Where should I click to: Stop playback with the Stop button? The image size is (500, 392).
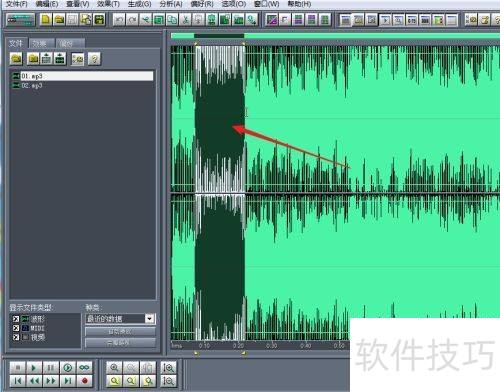coord(18,368)
